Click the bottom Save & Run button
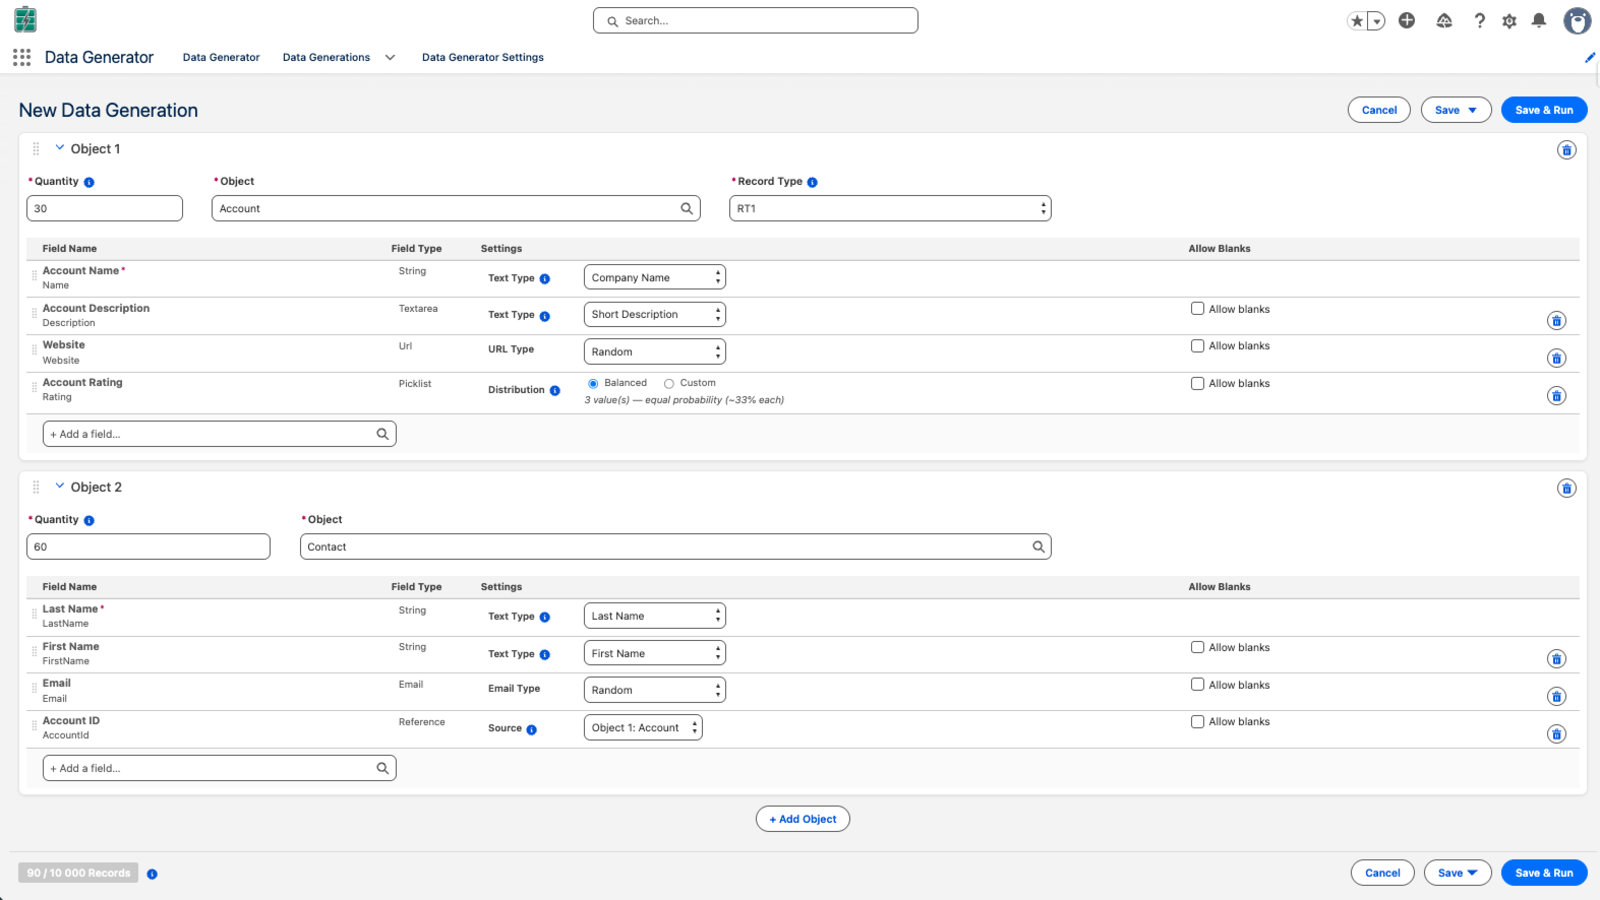The height and width of the screenshot is (900, 1600). pyautogui.click(x=1544, y=873)
